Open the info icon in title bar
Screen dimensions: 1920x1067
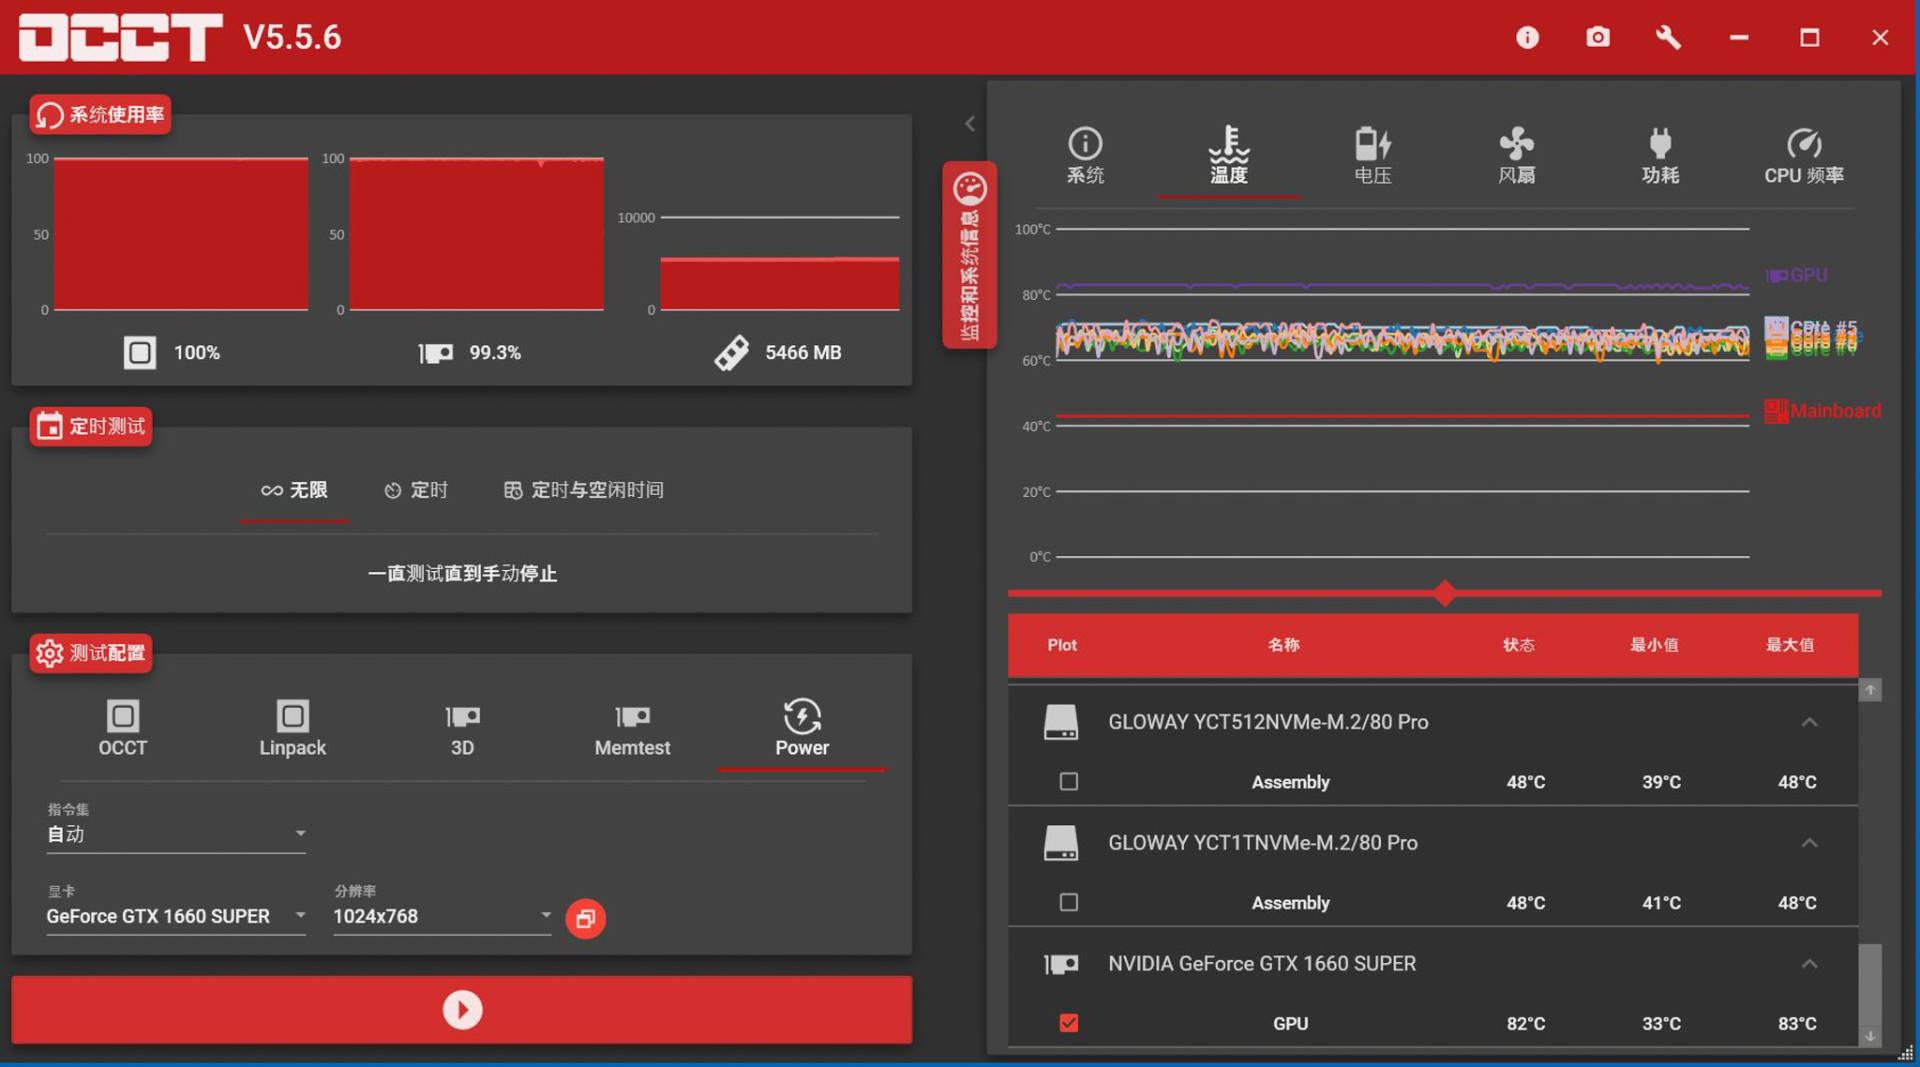(x=1527, y=38)
